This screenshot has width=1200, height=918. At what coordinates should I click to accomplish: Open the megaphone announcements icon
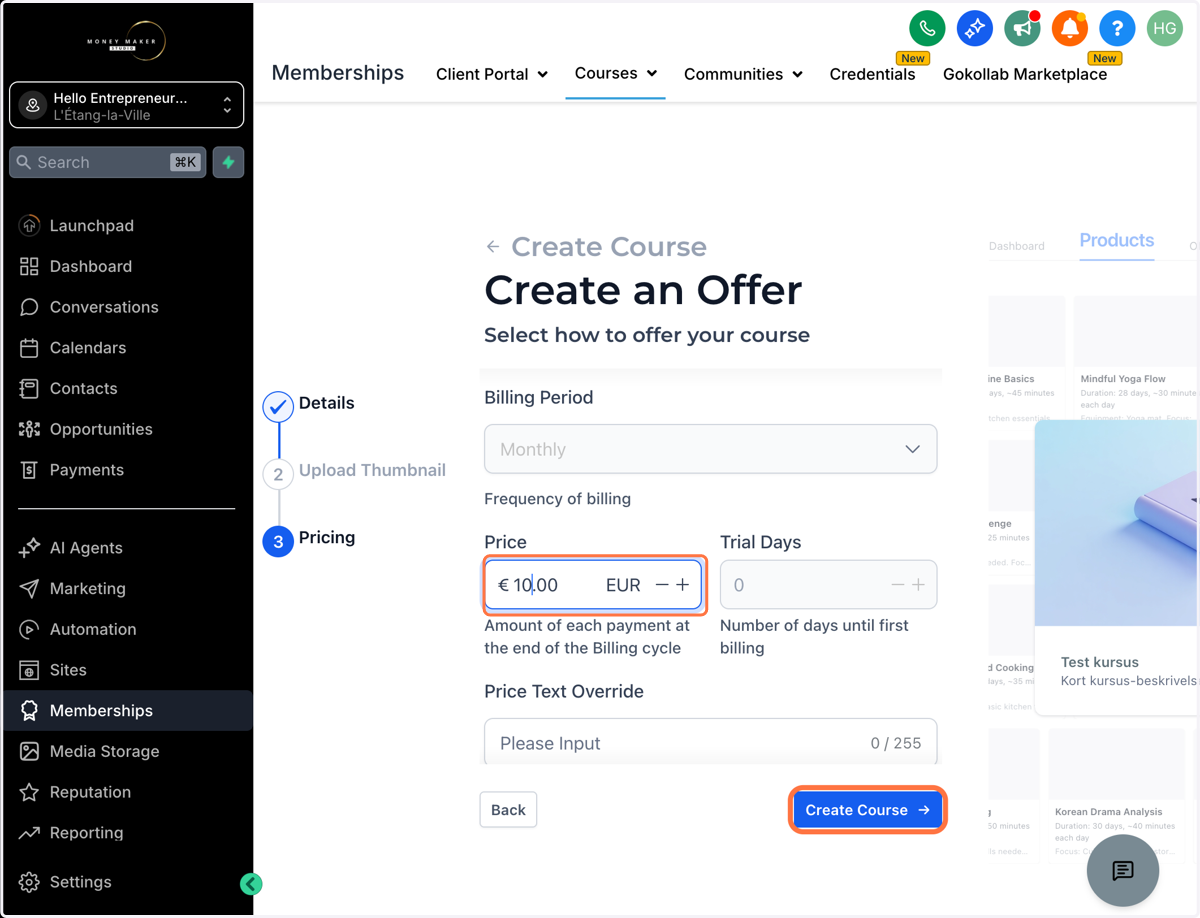click(1022, 28)
